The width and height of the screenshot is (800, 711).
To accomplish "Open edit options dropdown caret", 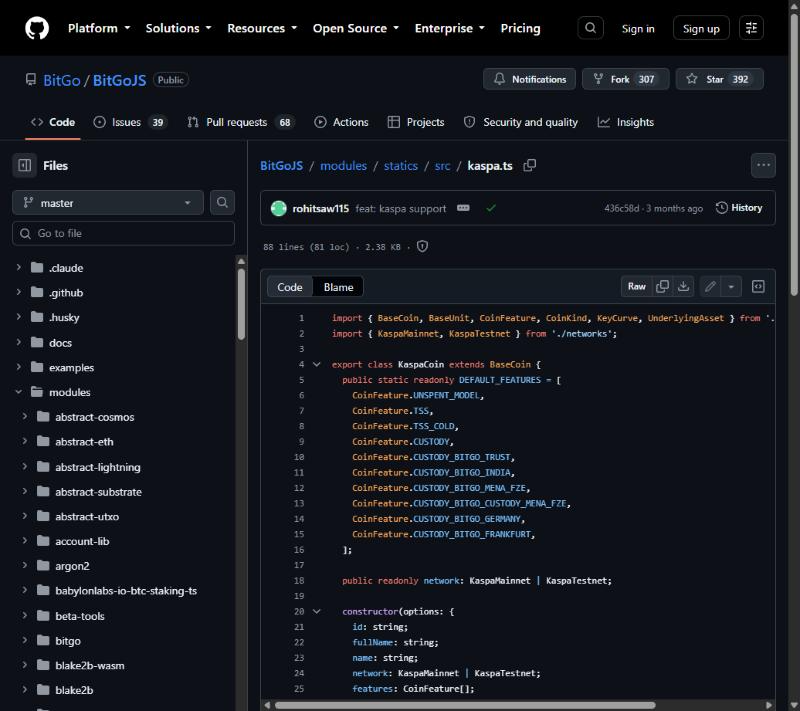I will tap(731, 287).
